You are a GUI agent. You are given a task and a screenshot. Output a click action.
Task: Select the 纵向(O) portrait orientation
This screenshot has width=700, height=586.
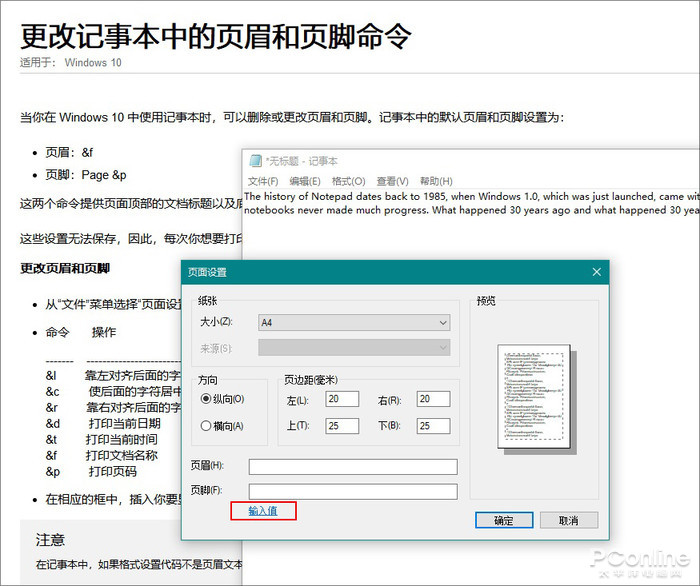(x=222, y=399)
